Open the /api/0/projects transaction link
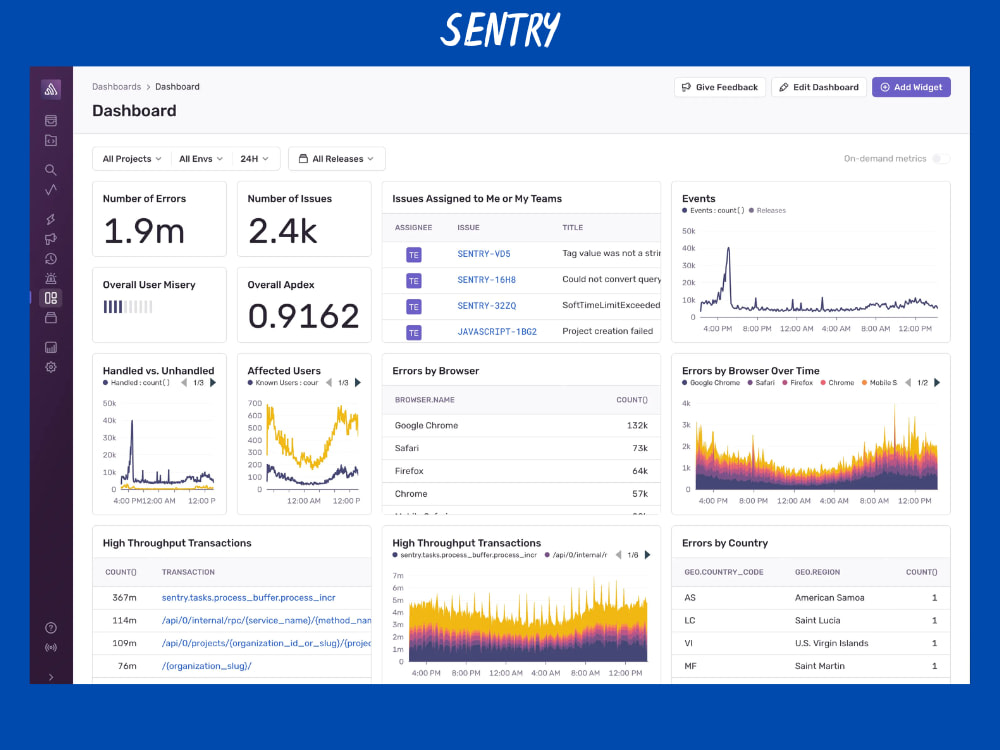Viewport: 1000px width, 750px height. 266,643
